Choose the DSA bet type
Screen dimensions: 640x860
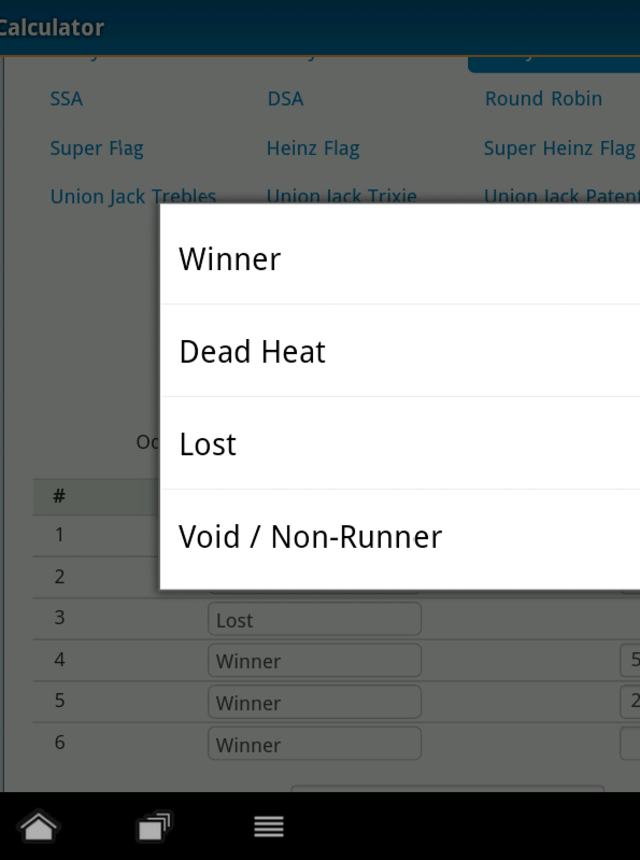coord(285,99)
